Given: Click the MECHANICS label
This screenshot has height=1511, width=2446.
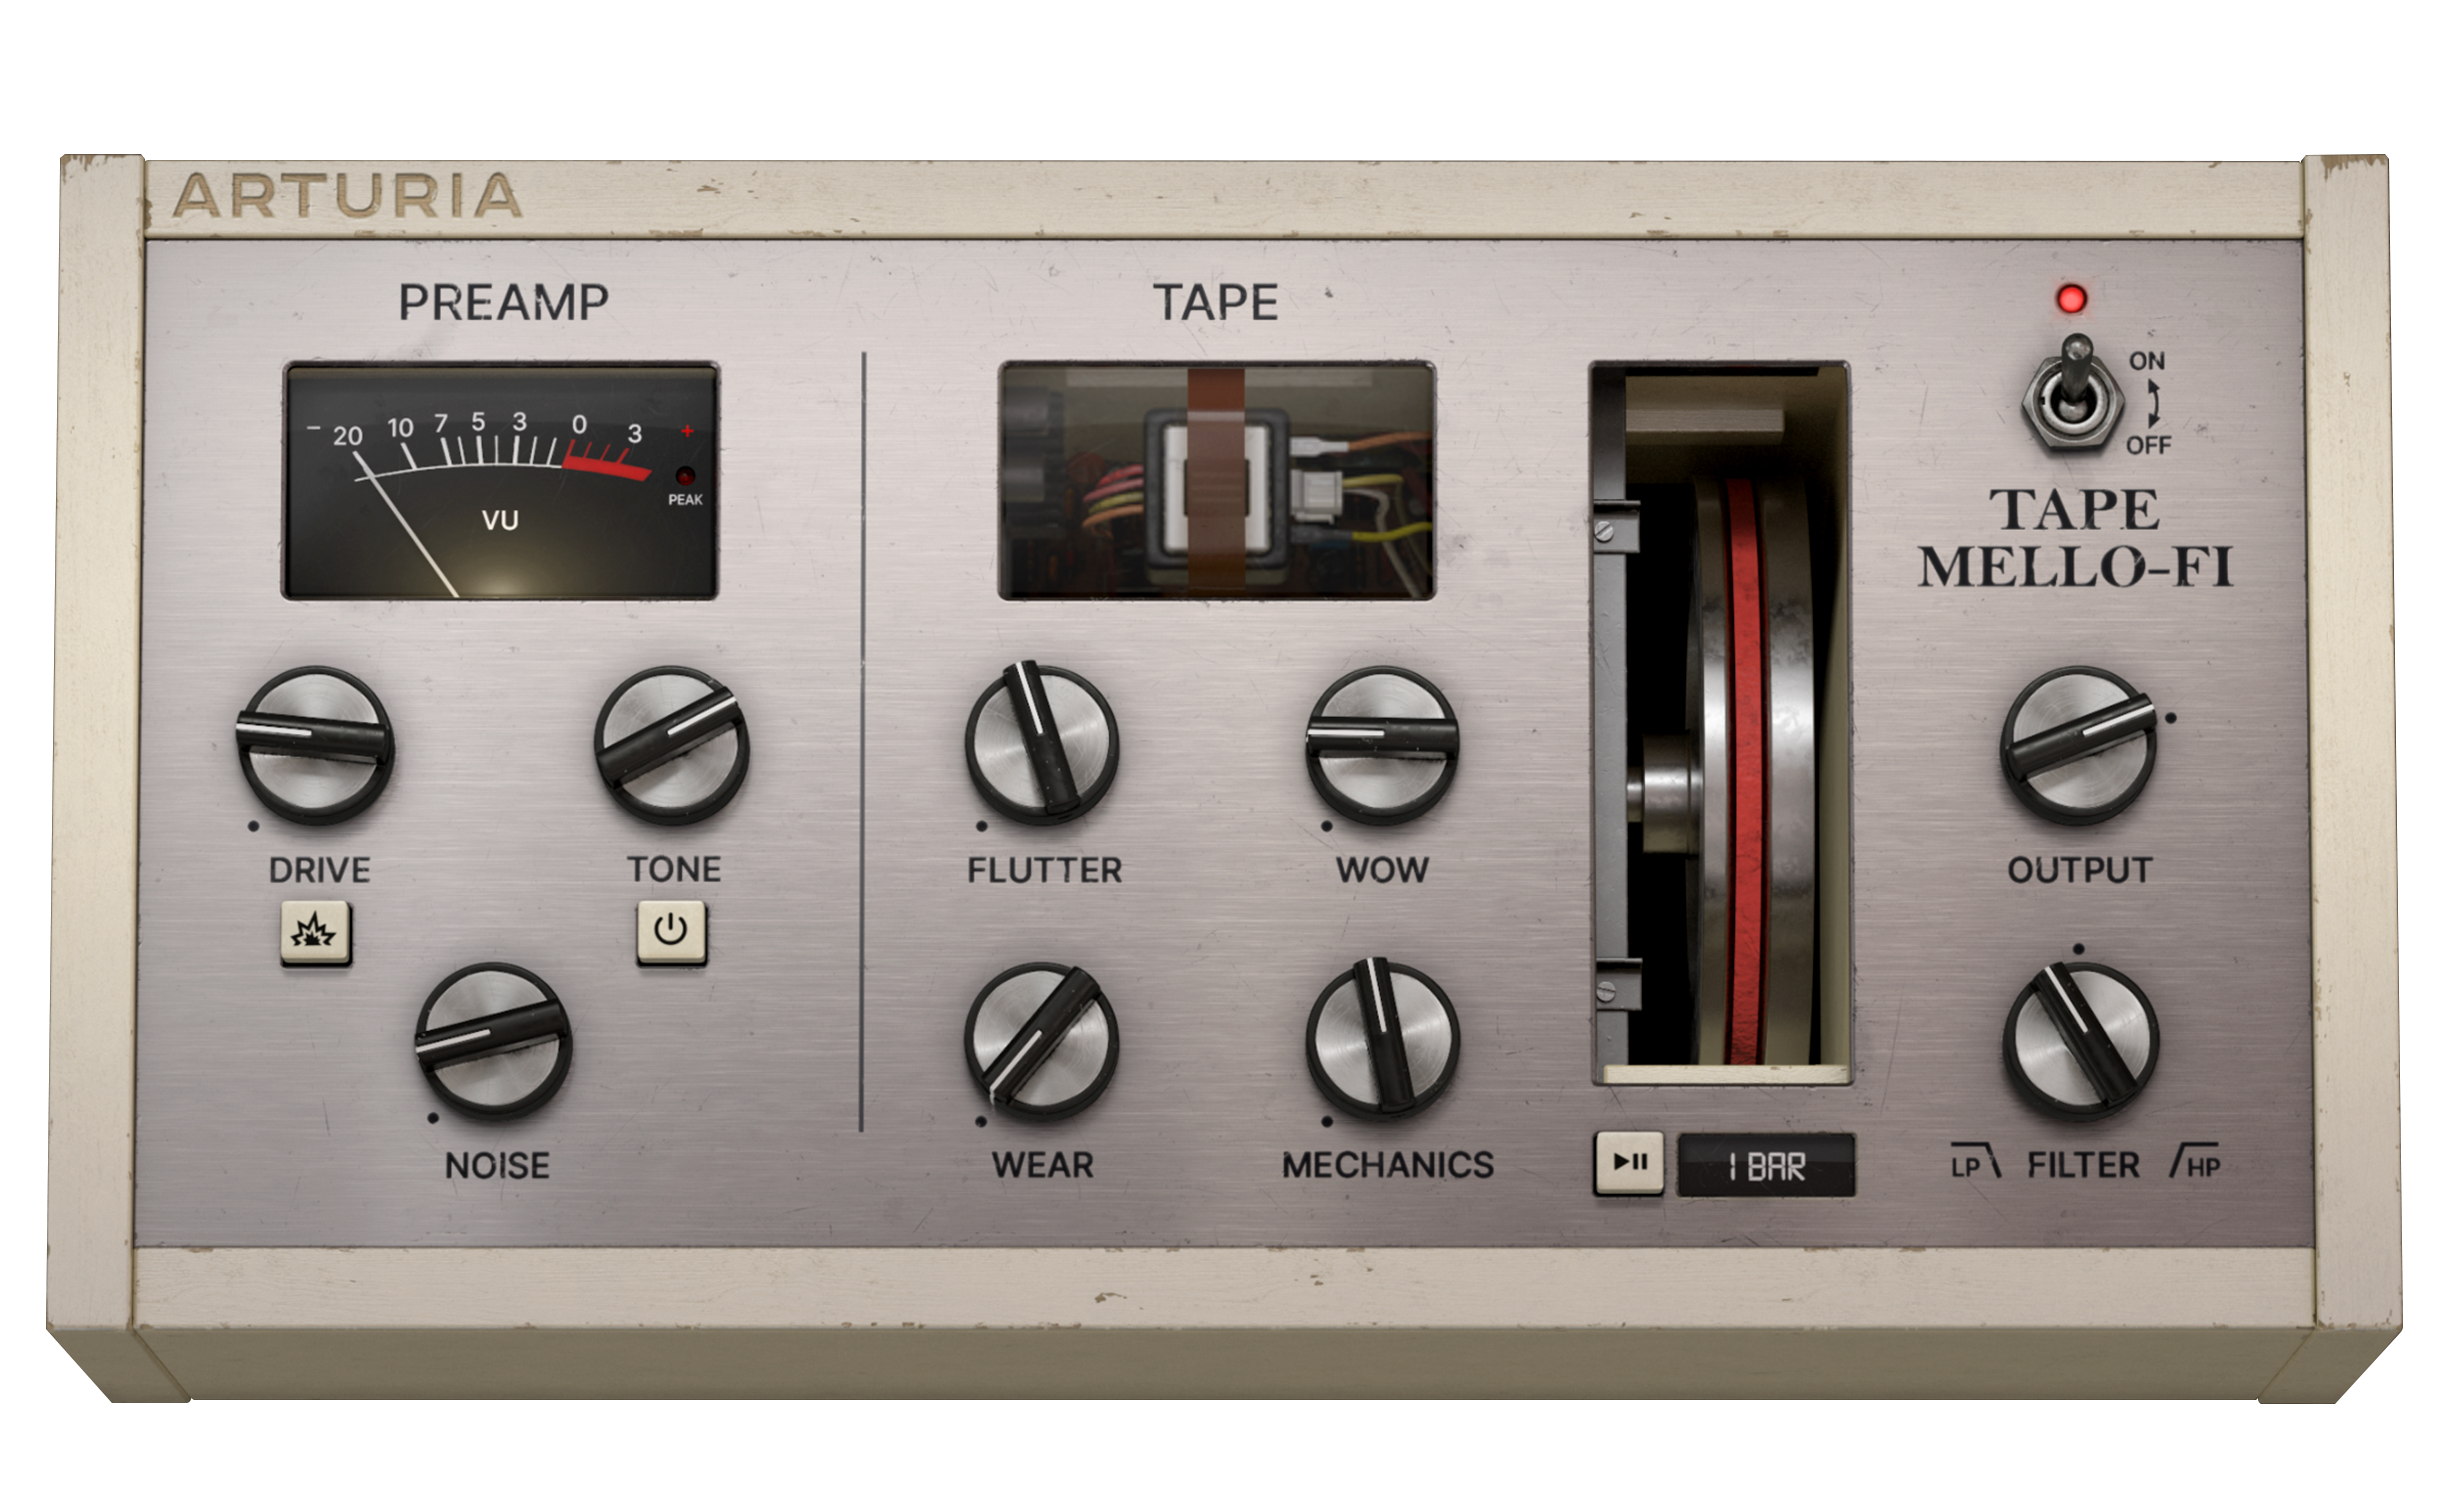Looking at the screenshot, I should click(1388, 1165).
